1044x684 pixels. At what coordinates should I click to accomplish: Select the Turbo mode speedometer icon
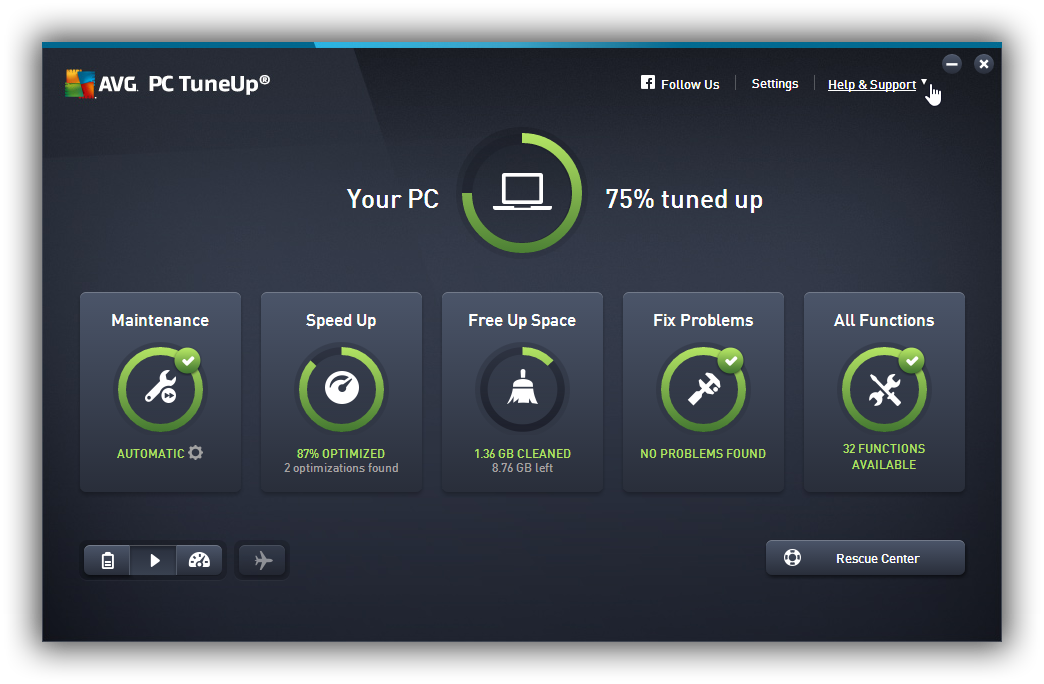[x=199, y=560]
